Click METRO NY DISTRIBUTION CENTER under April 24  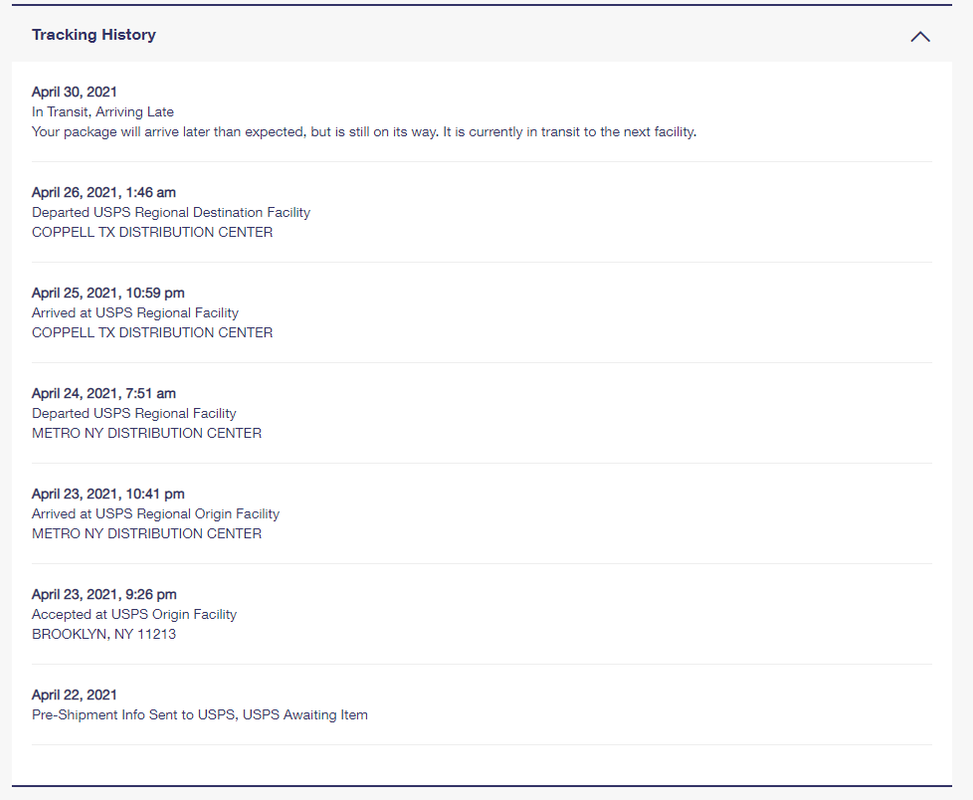tap(146, 433)
